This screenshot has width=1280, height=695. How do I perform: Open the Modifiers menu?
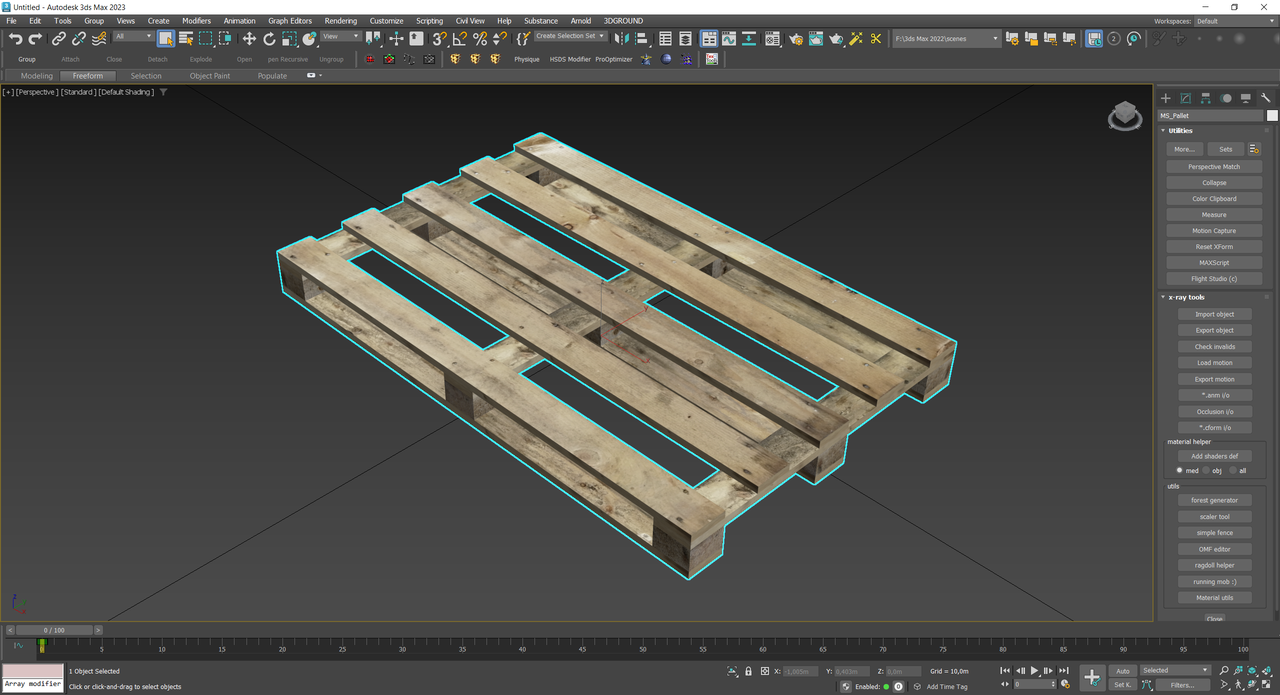point(196,20)
